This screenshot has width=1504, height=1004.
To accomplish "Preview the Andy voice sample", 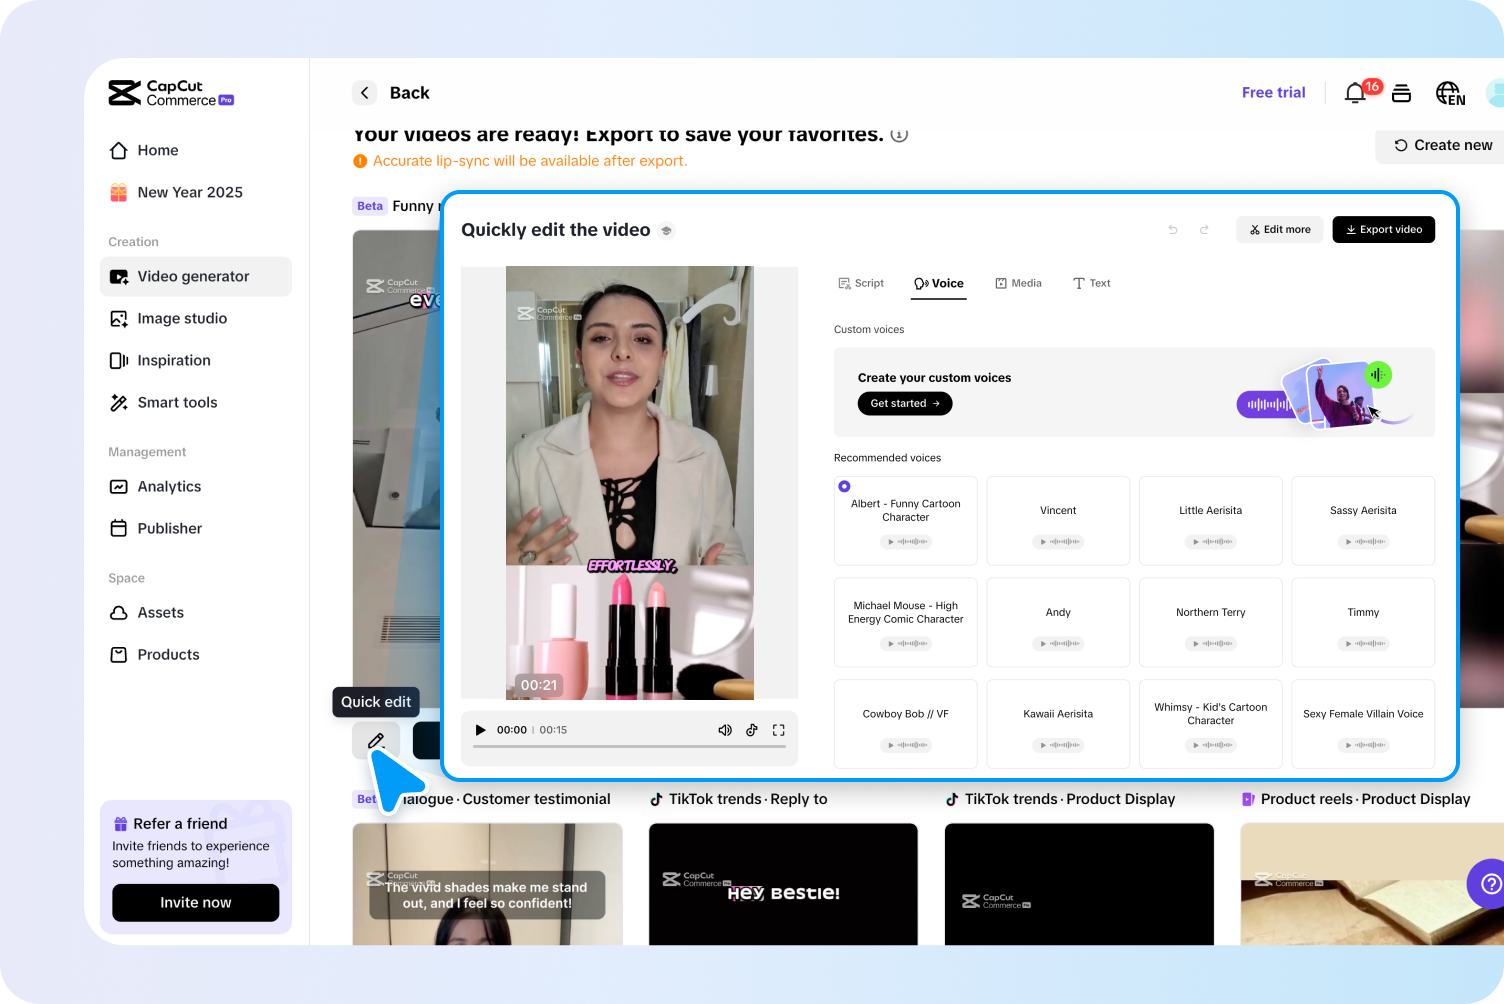I will coord(1058,644).
